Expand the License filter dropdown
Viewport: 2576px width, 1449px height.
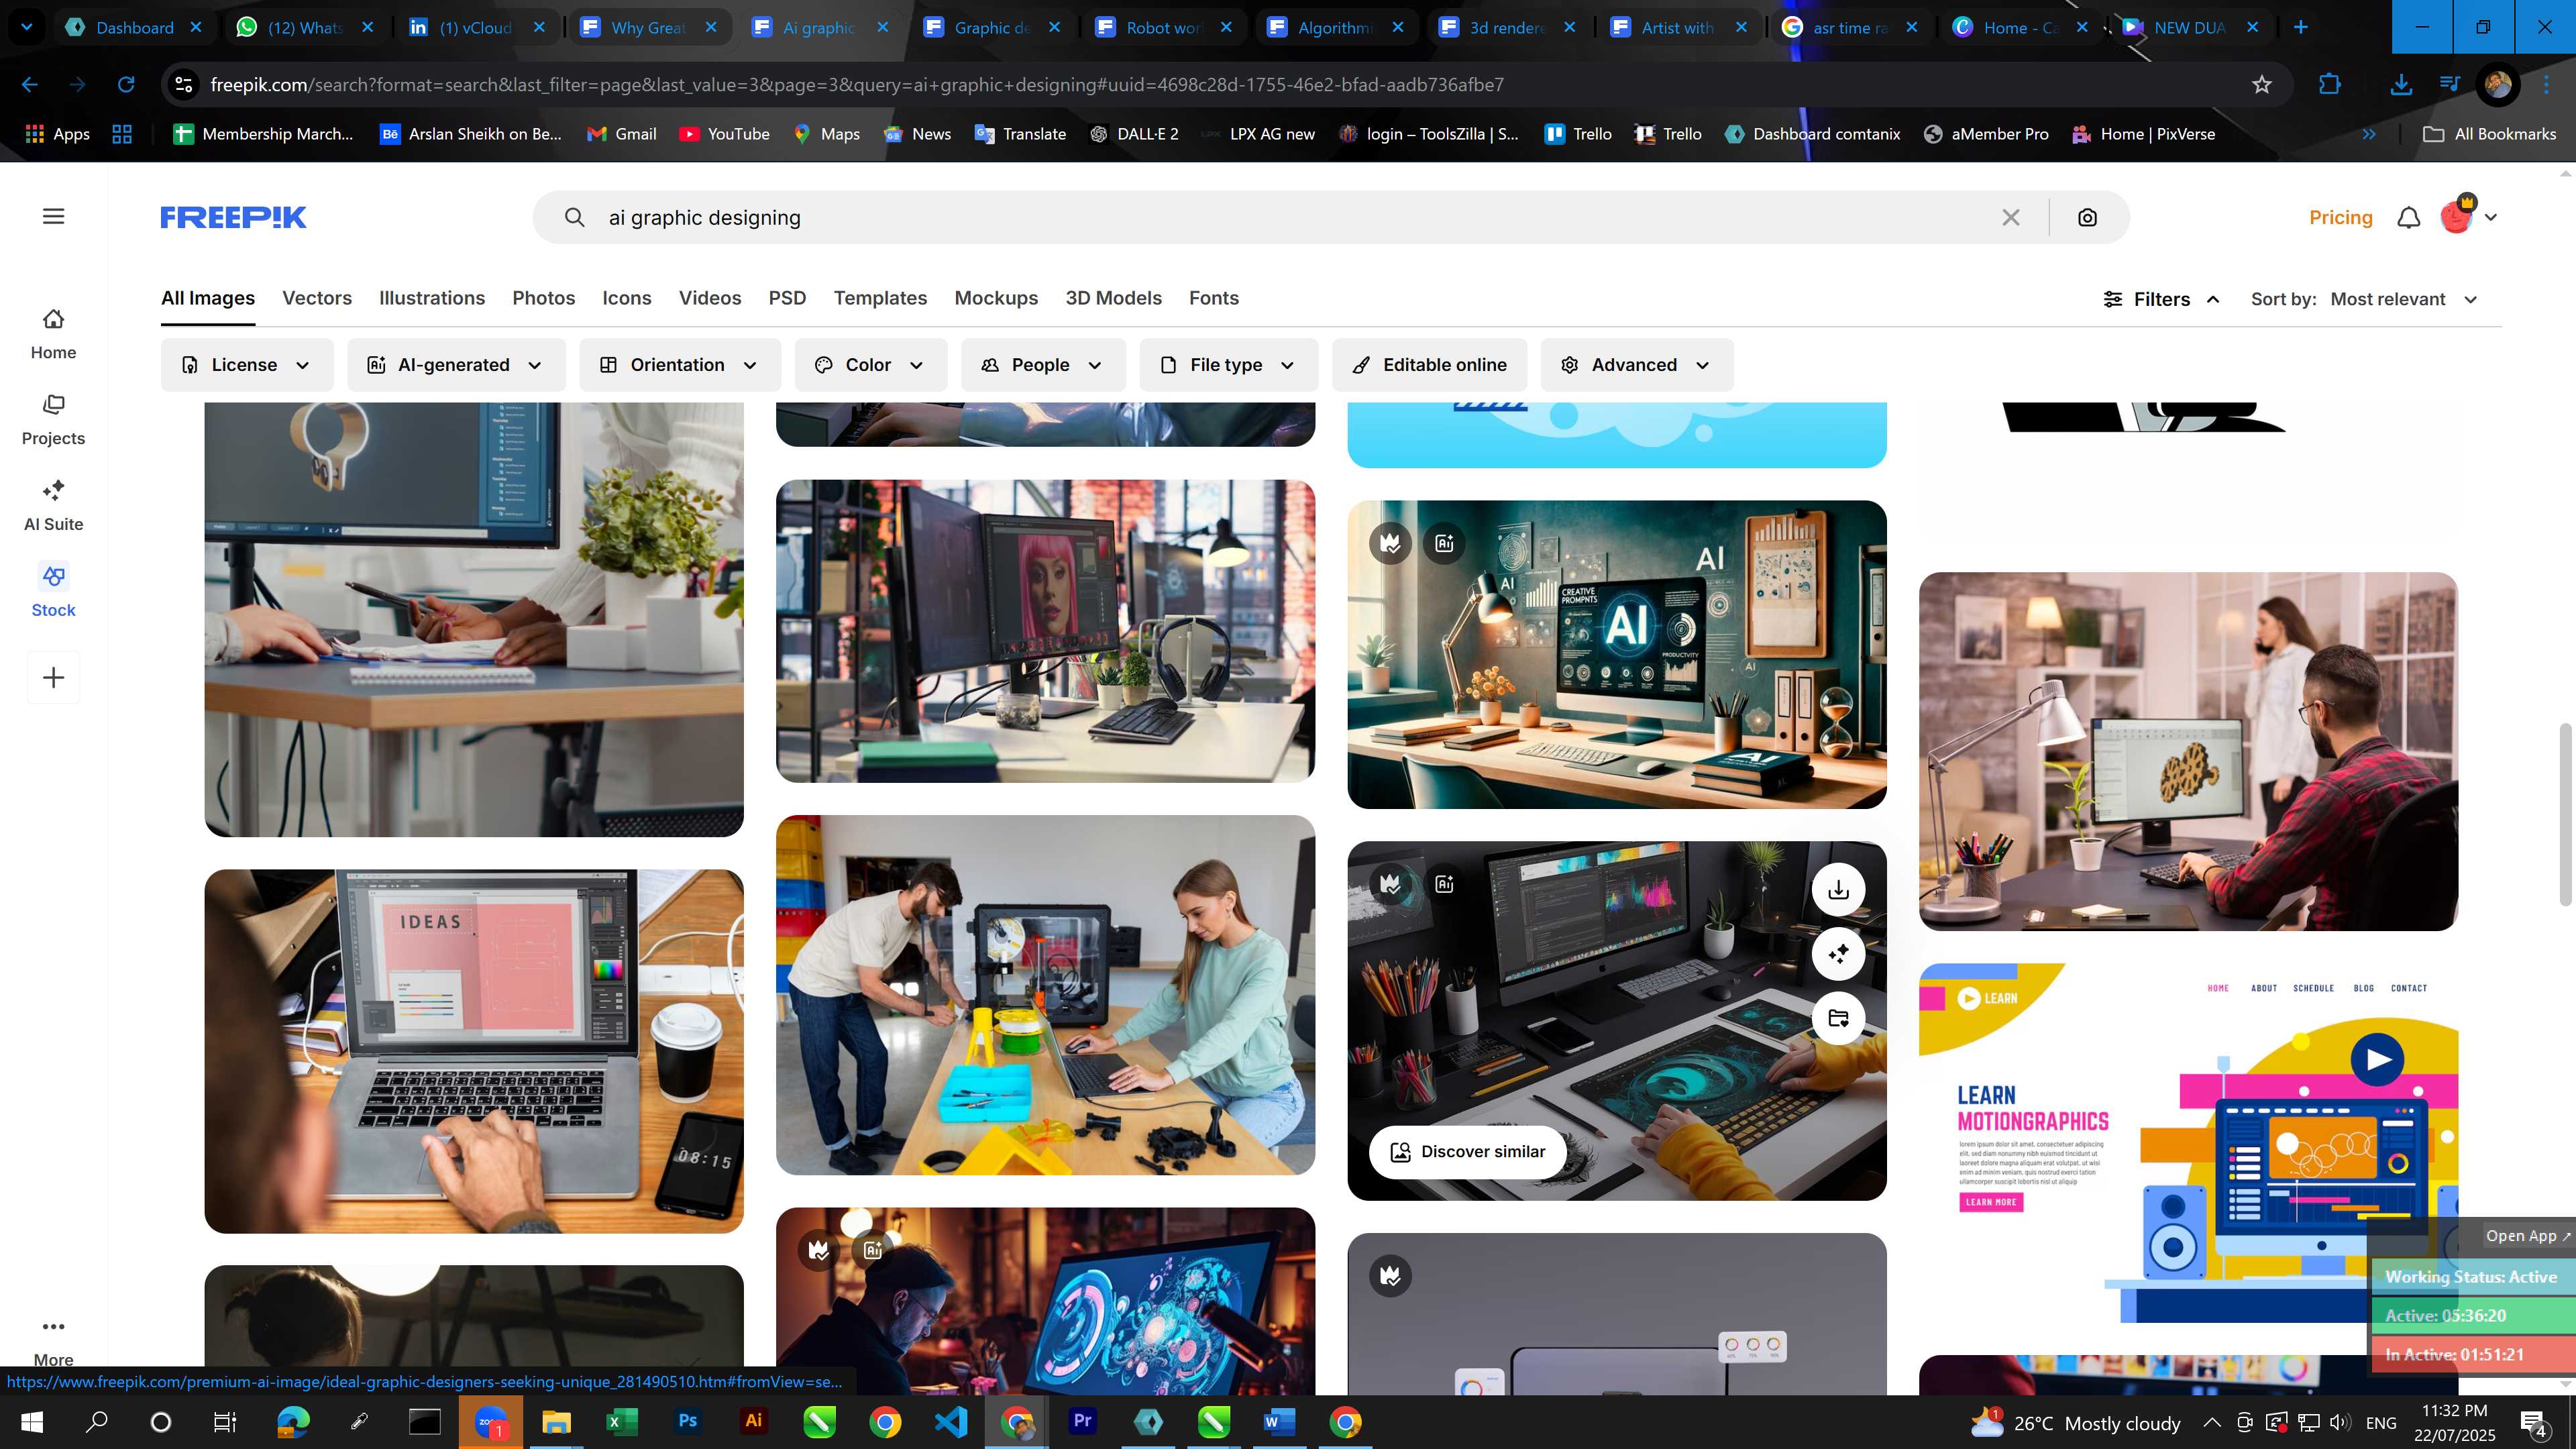(x=247, y=365)
